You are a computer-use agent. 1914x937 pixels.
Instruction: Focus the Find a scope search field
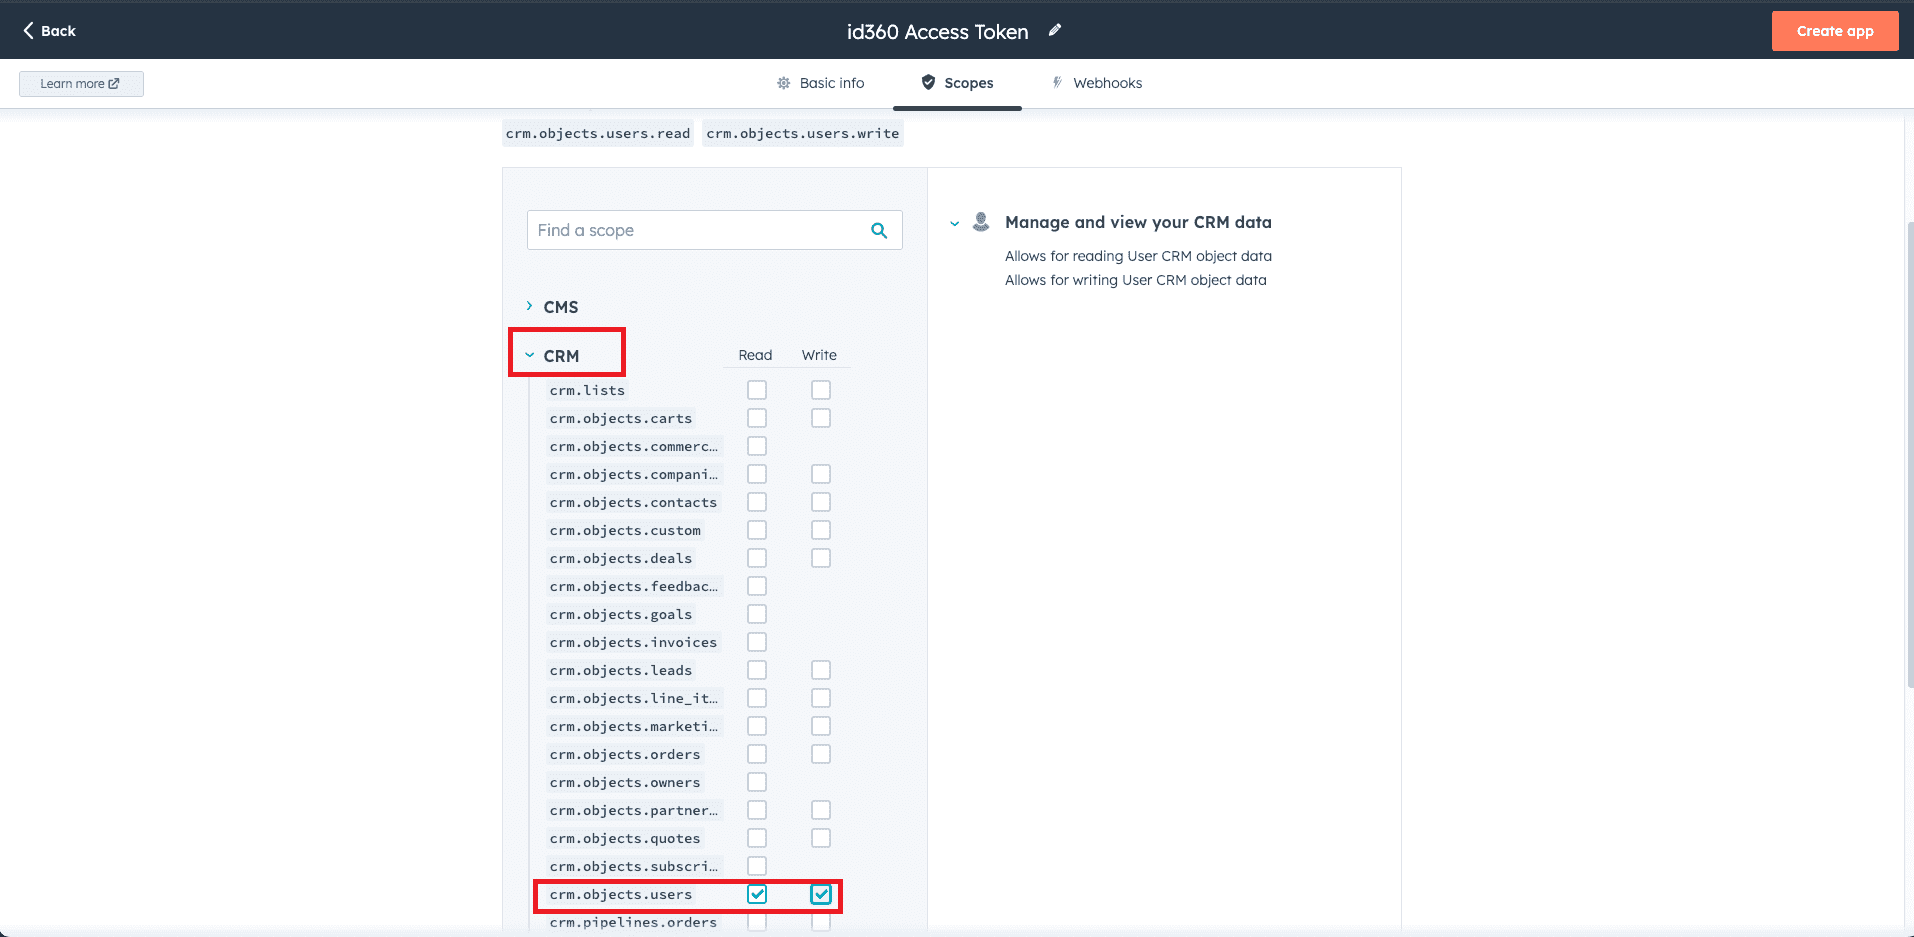tap(714, 230)
